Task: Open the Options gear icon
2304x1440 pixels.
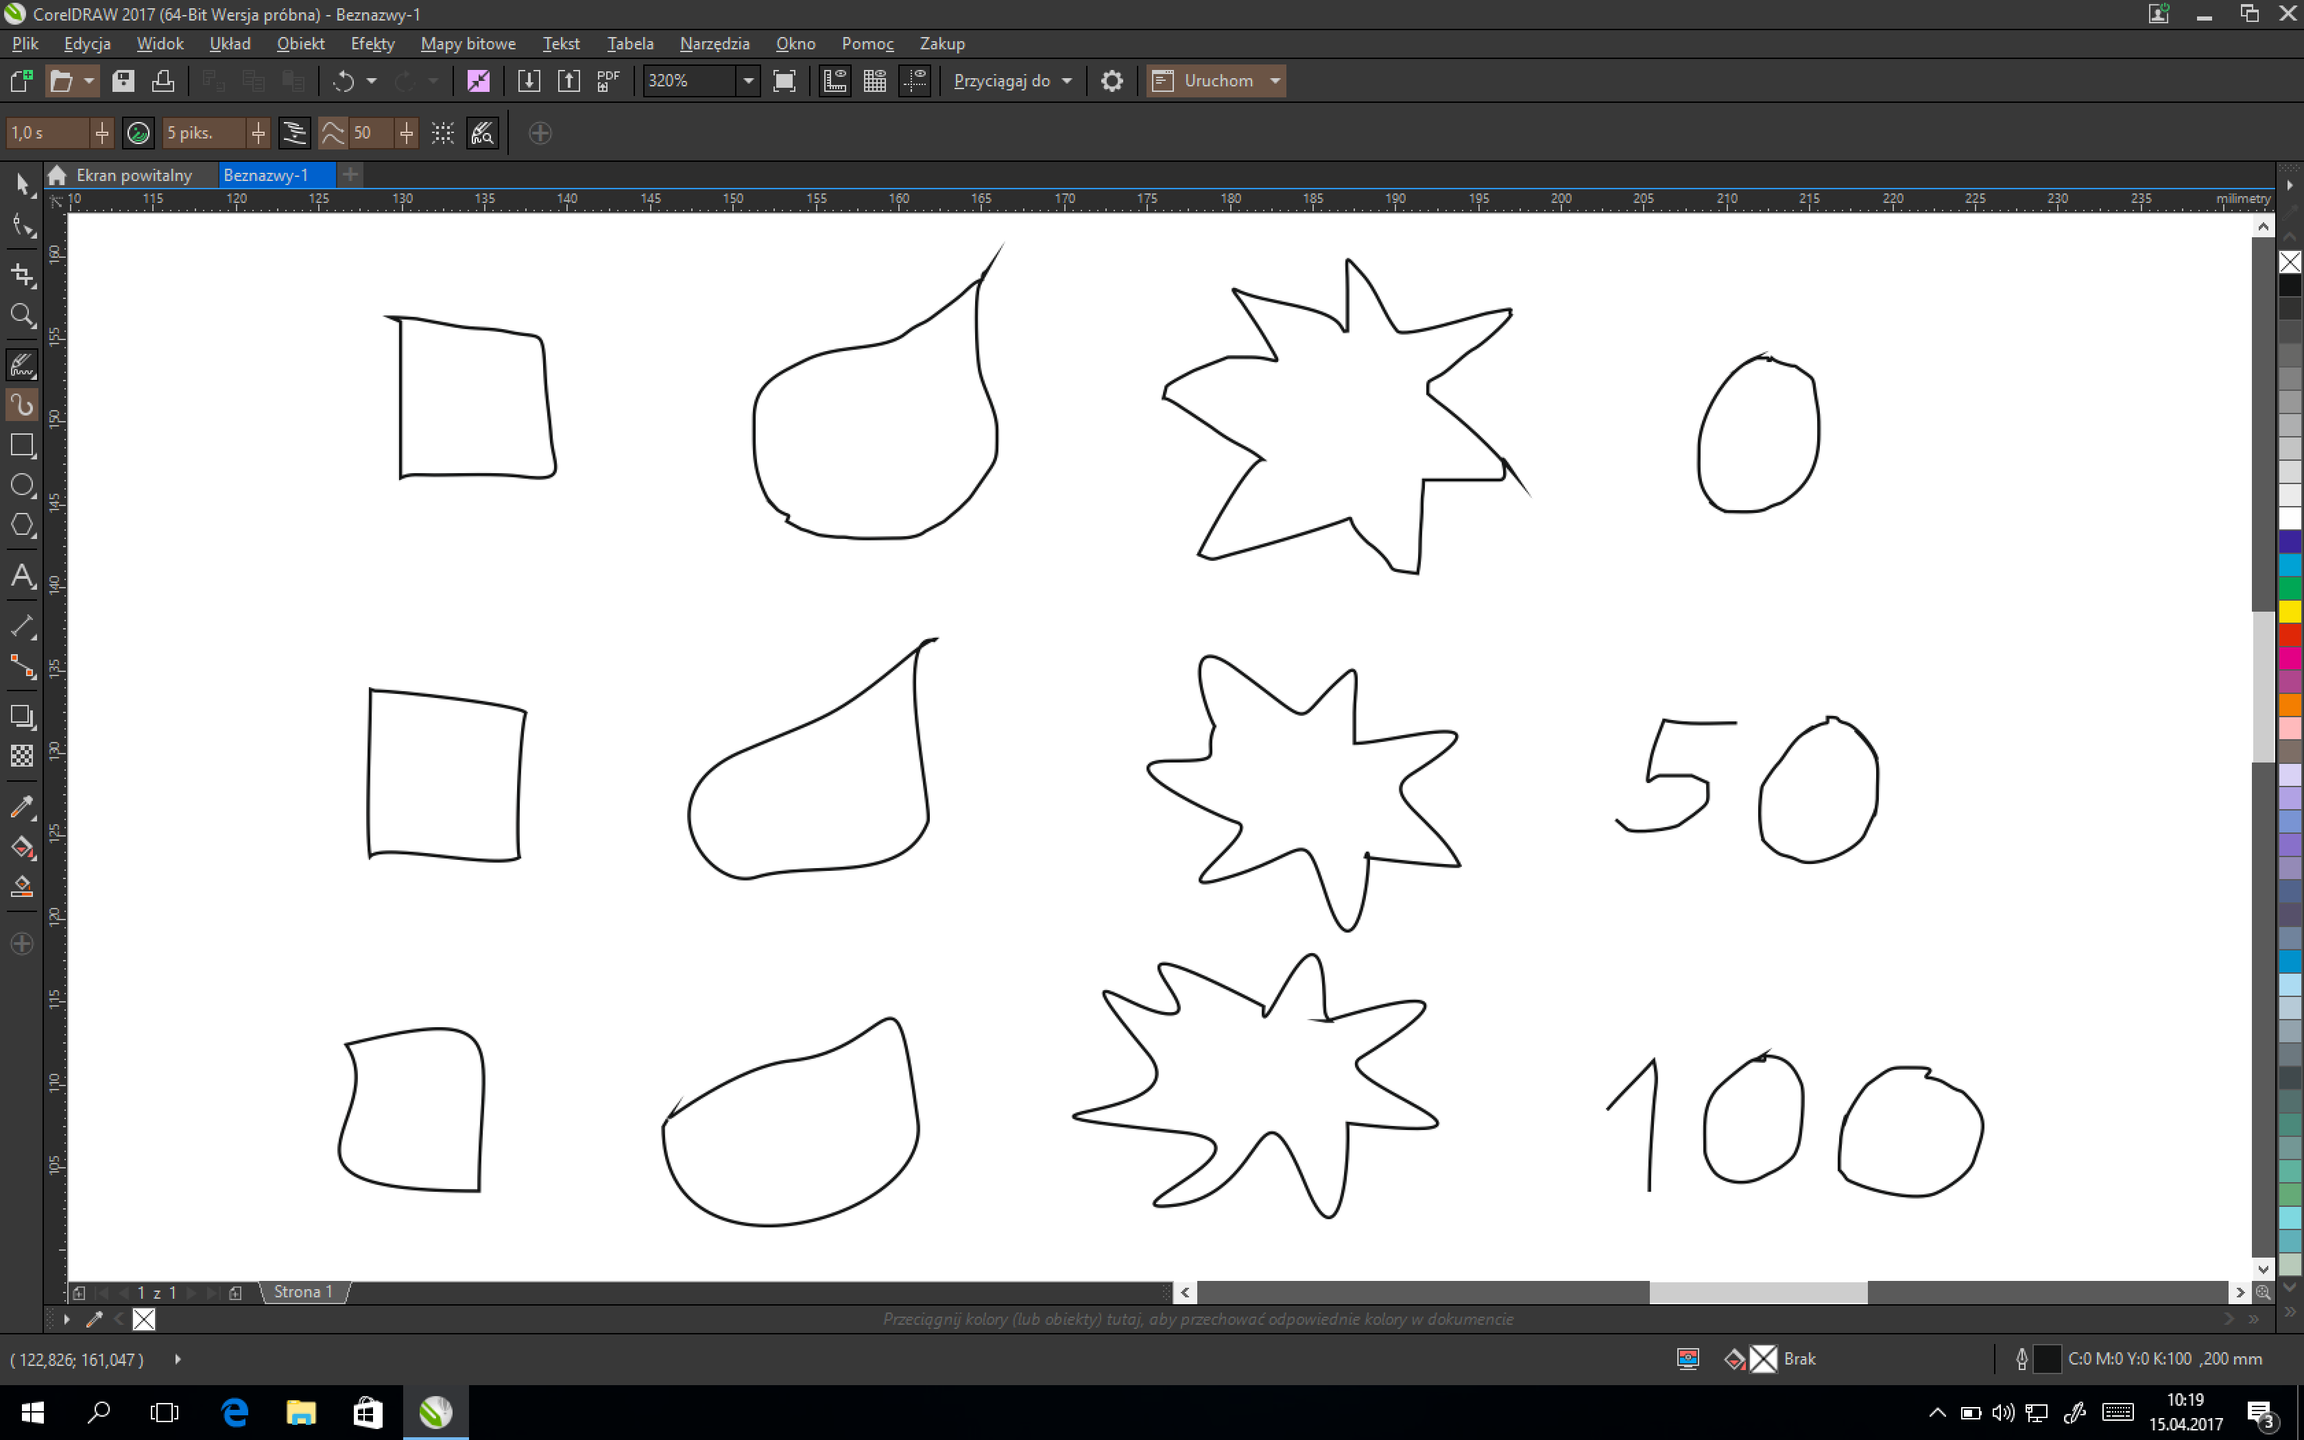Action: pos(1112,81)
